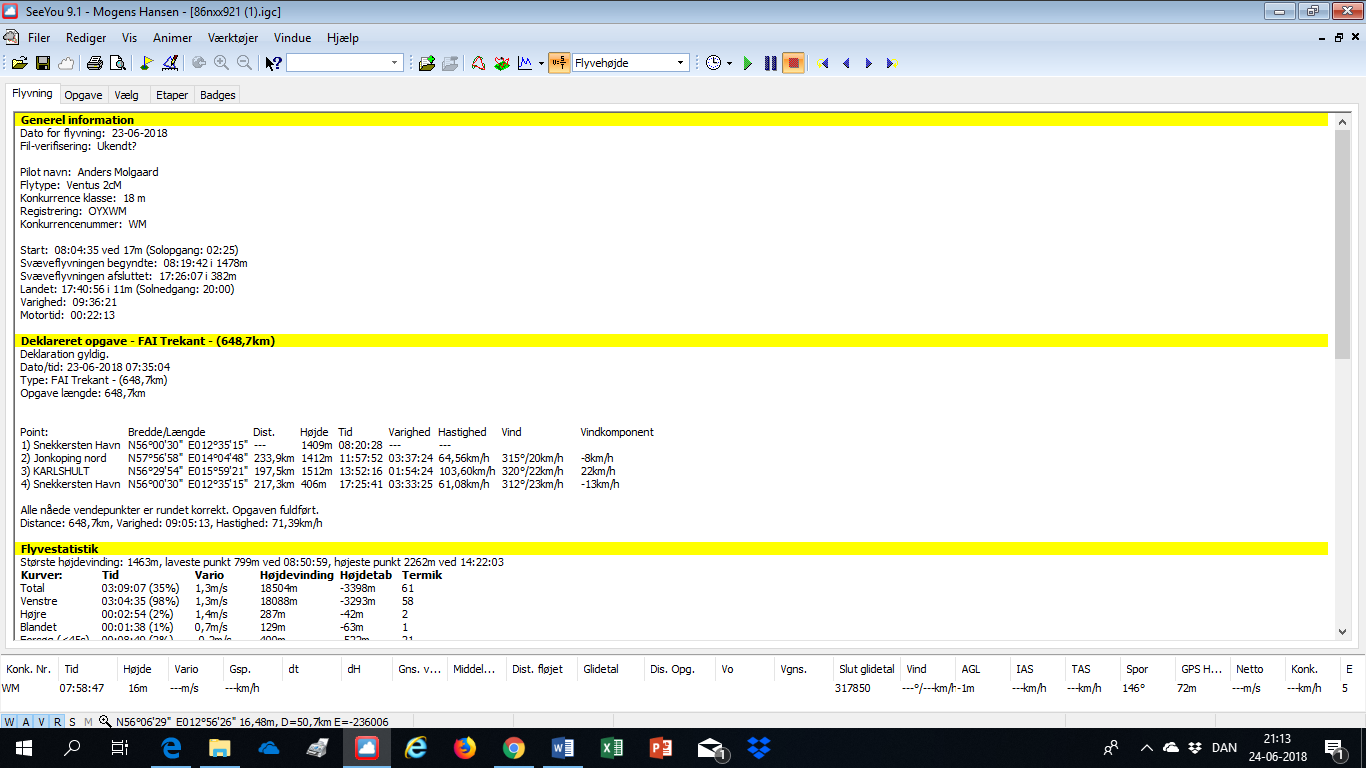The image size is (1366, 768).
Task: Click the Save floppy disk icon
Action: [43, 63]
